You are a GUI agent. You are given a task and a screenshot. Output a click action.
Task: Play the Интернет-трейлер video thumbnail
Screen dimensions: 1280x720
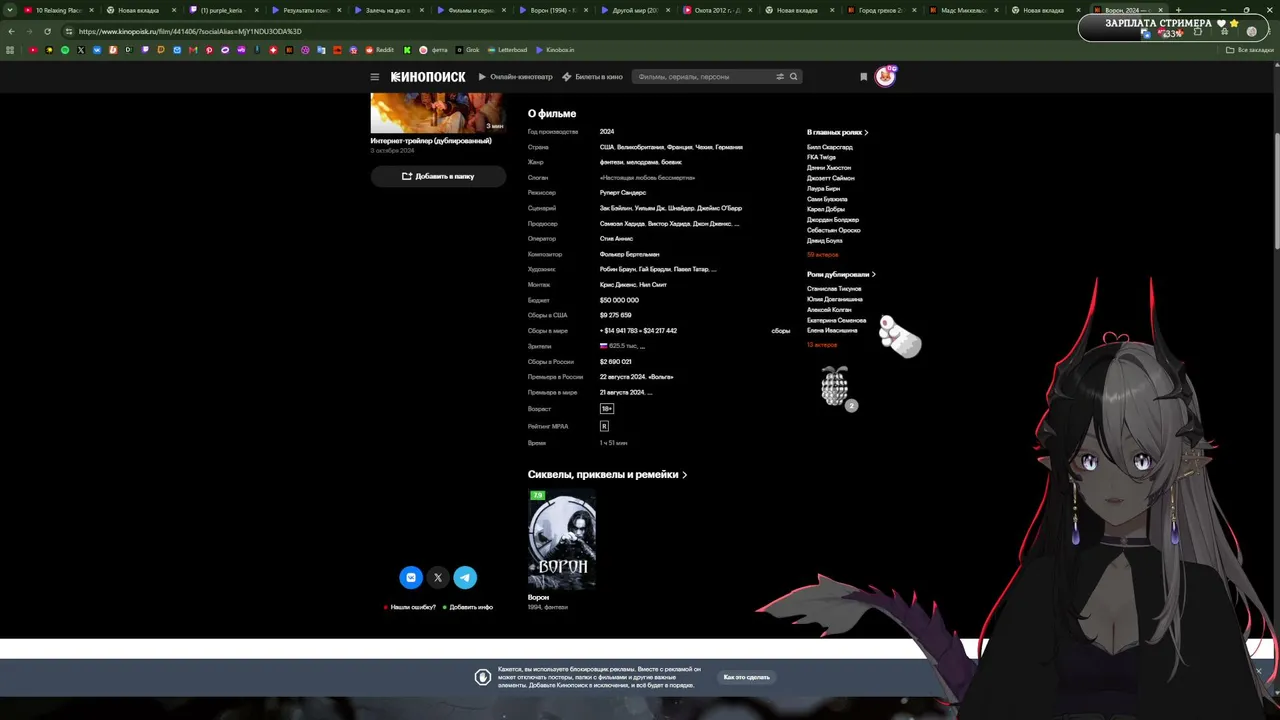tap(438, 113)
